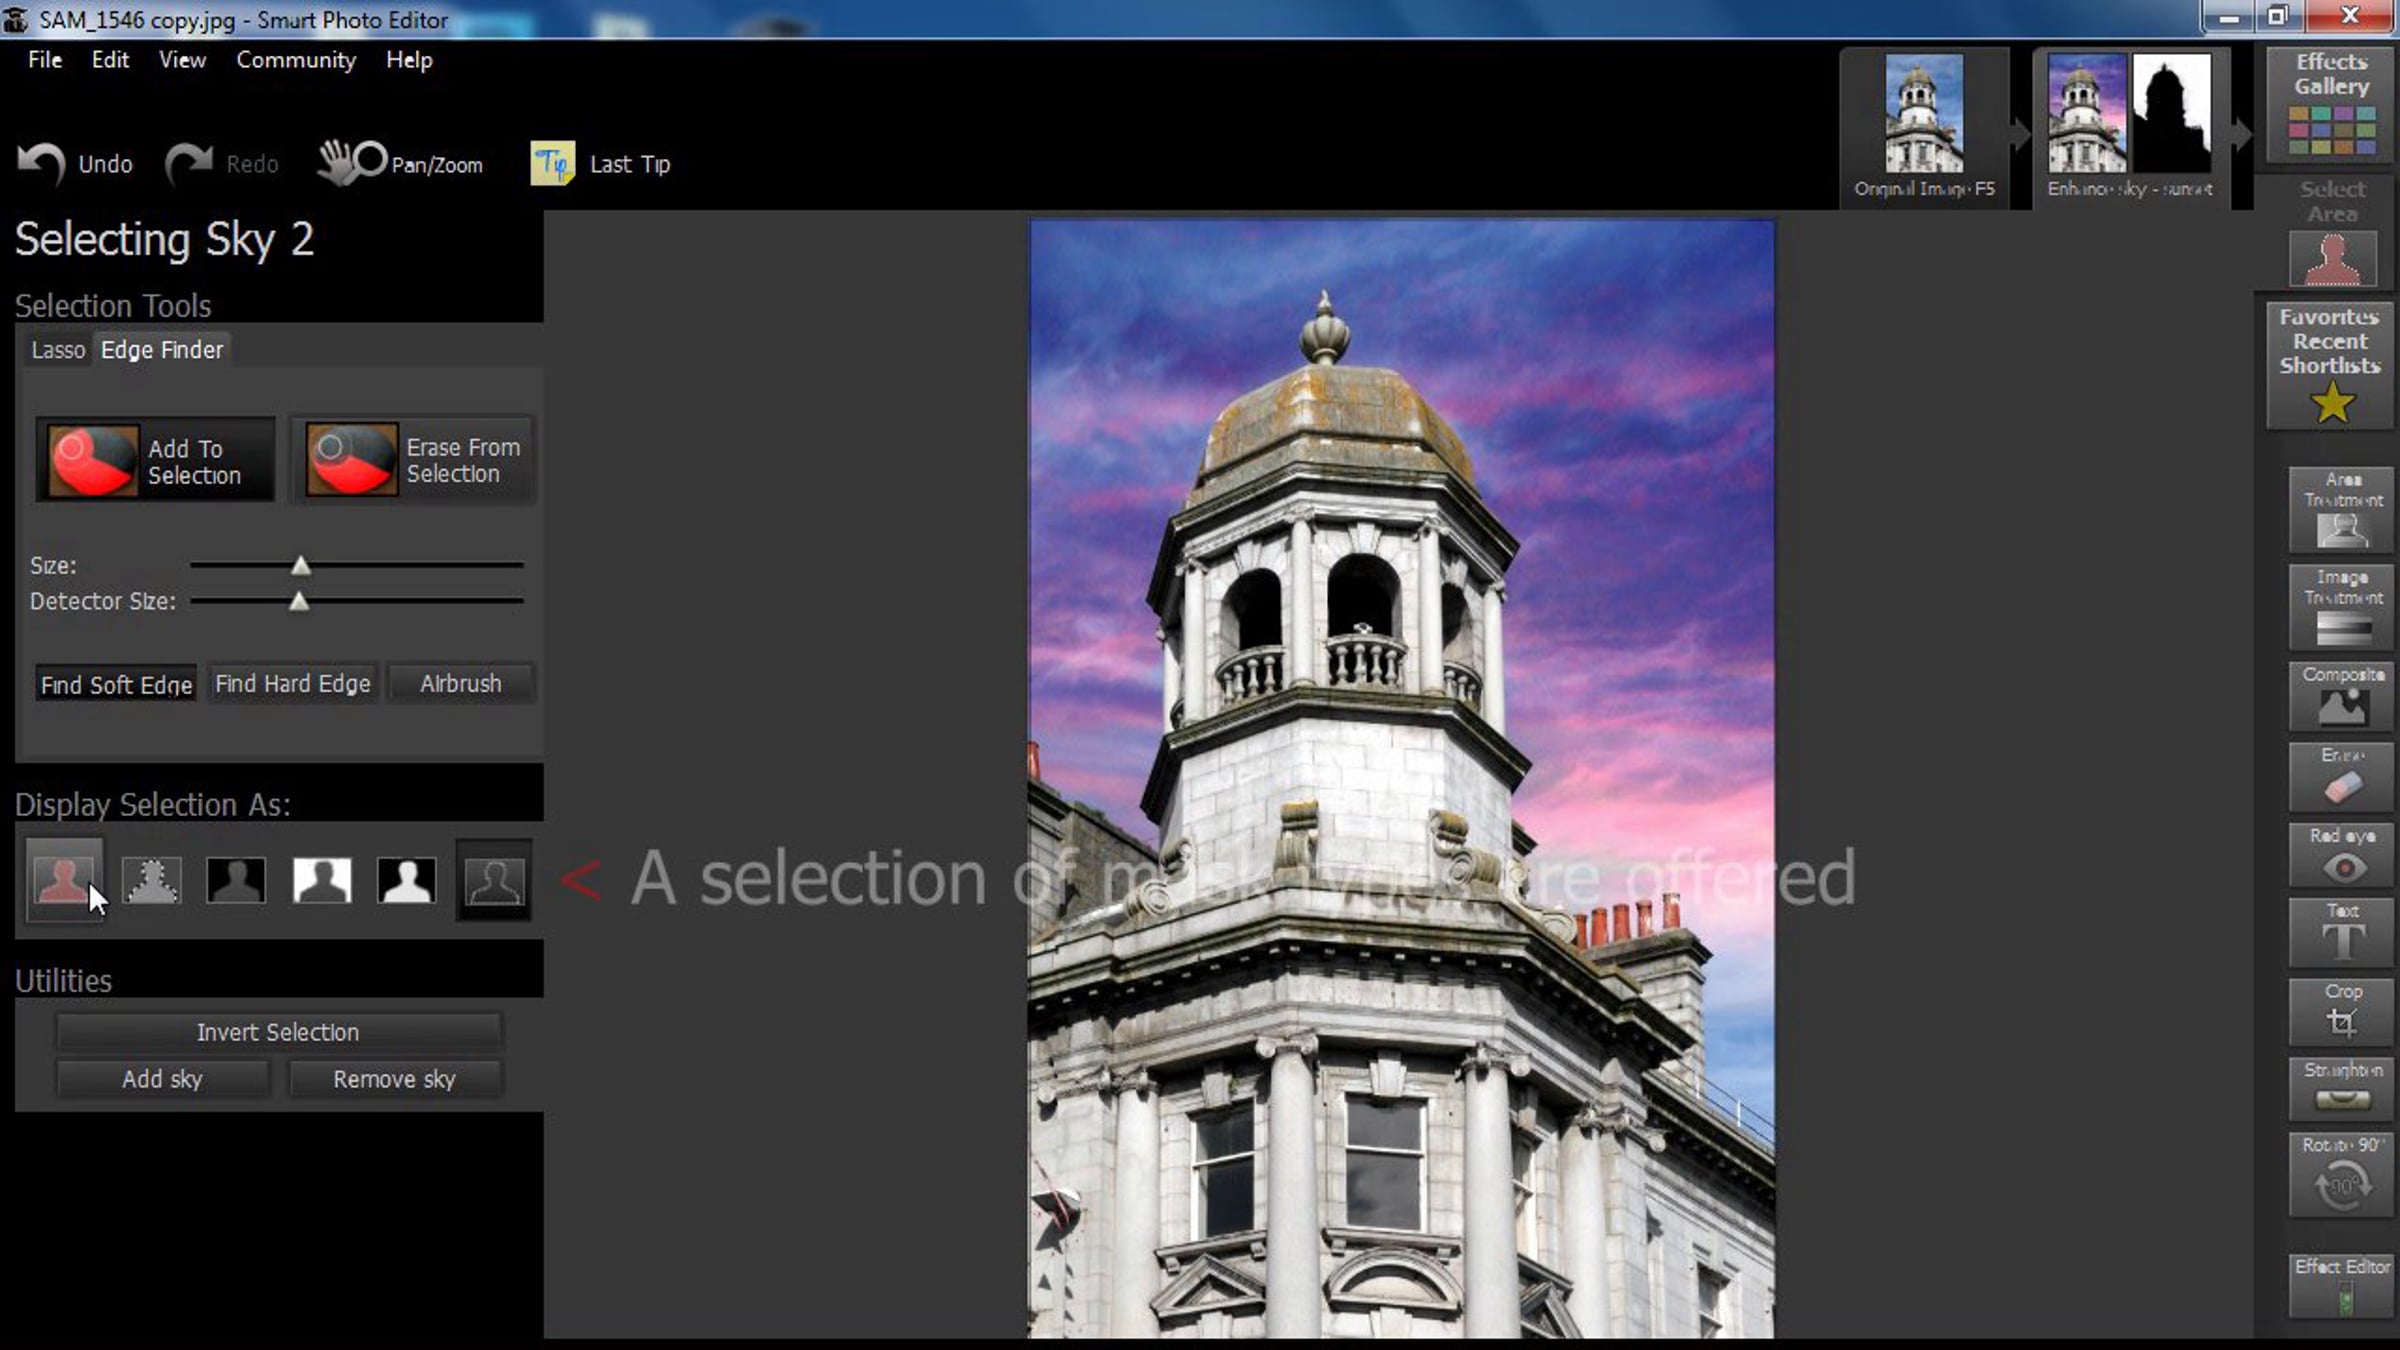Display selection as red overlay mask

pyautogui.click(x=63, y=880)
